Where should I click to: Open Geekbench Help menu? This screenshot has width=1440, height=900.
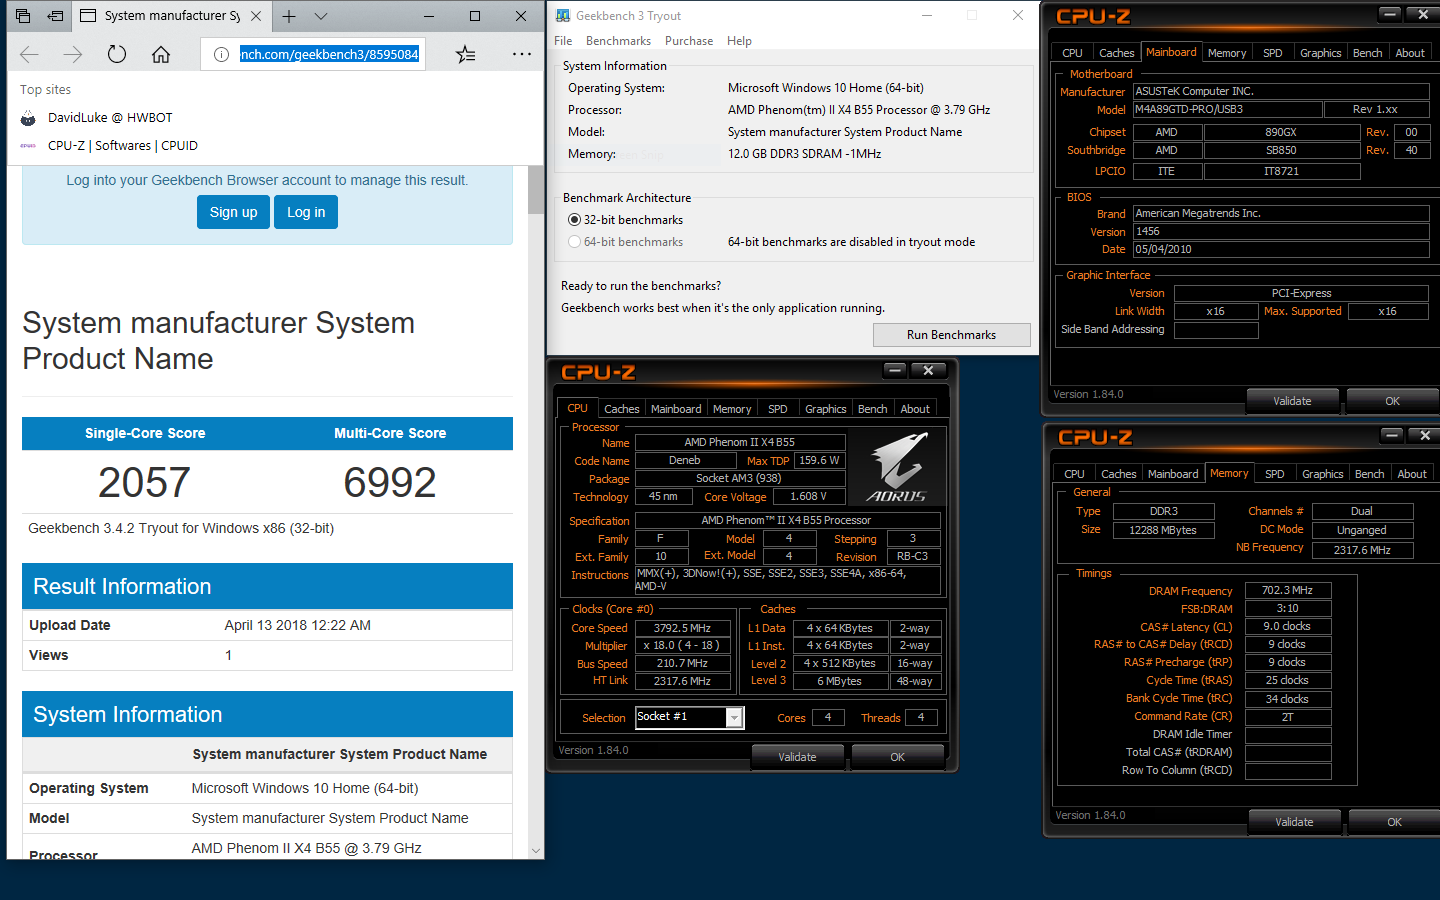click(739, 41)
